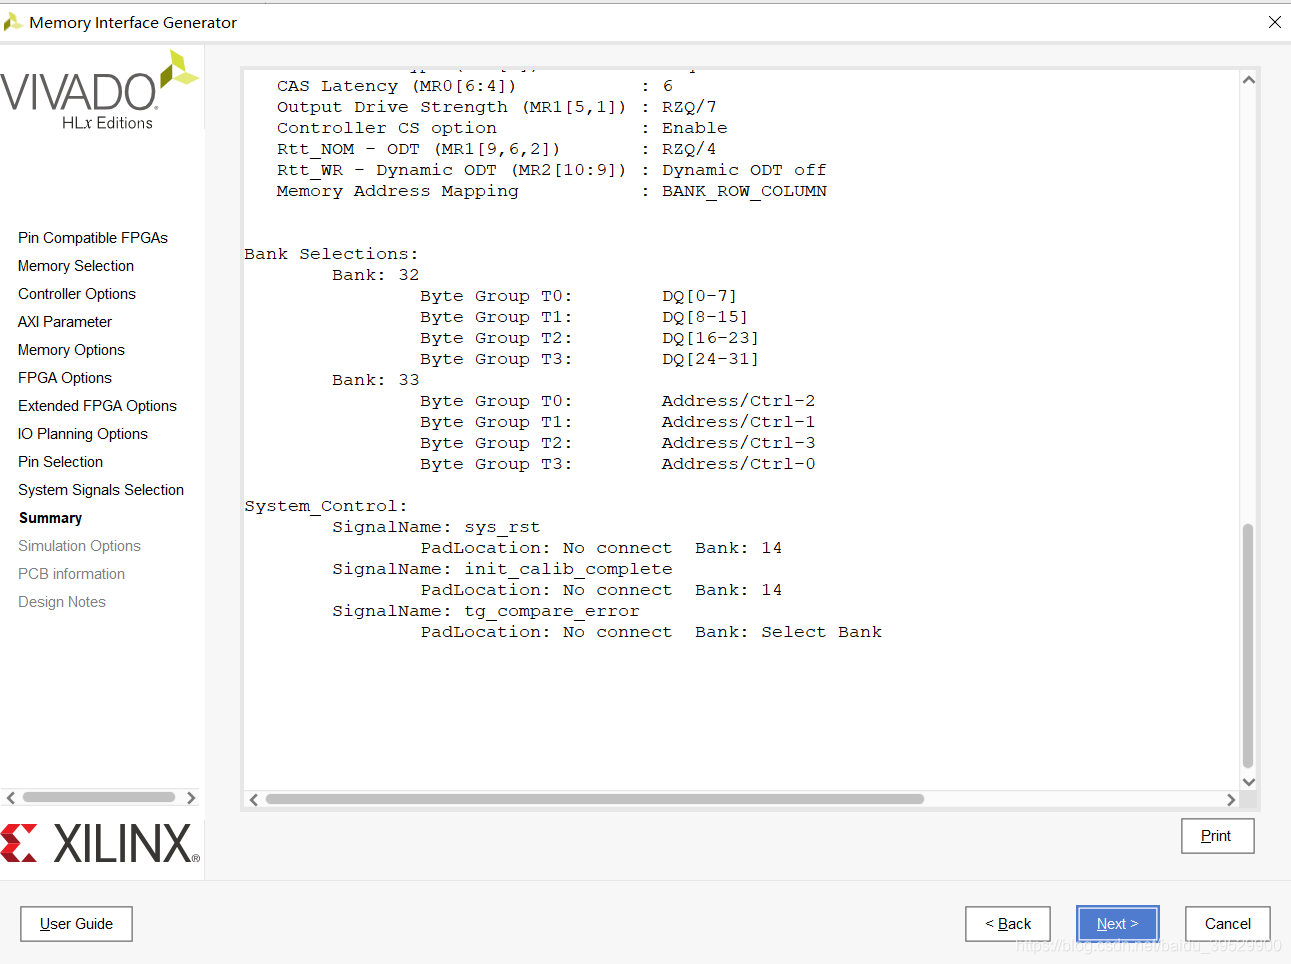
Task: Open Pin Selection step
Action: (60, 462)
